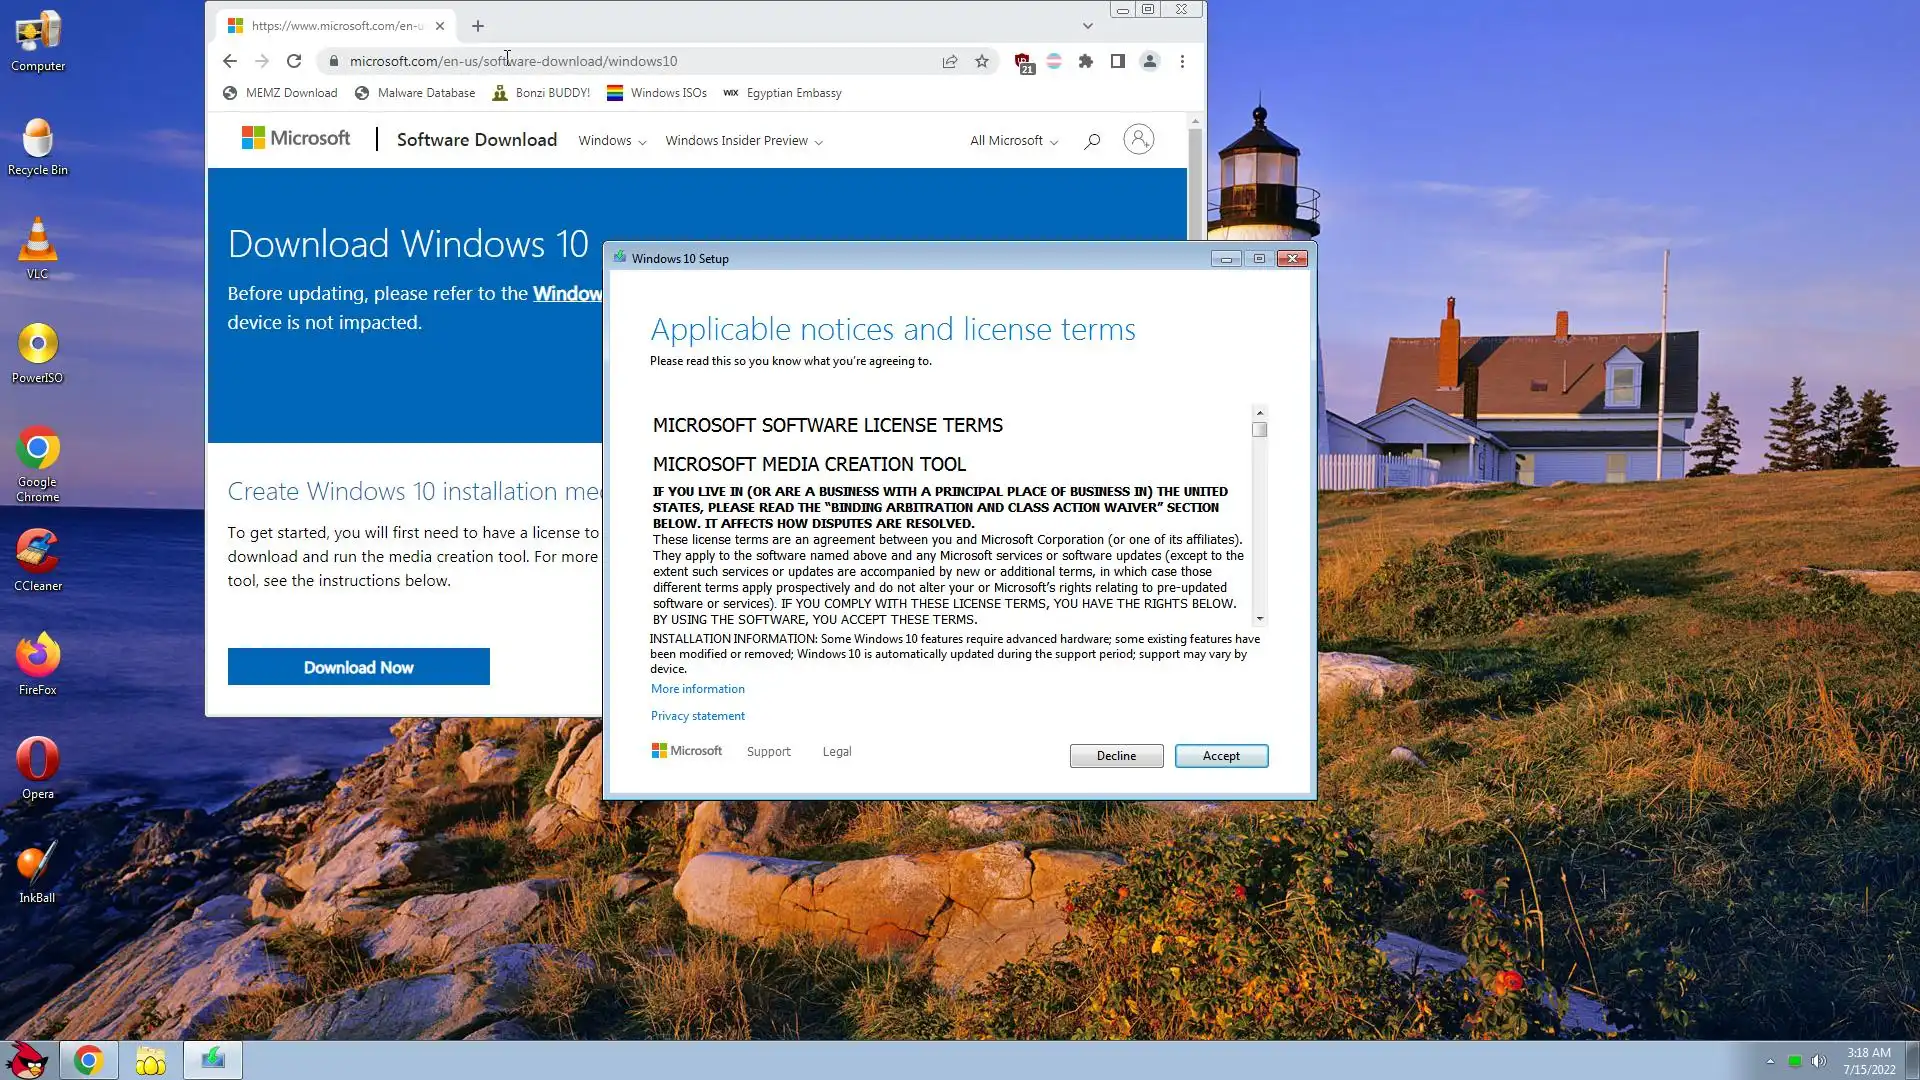Click the Chrome reload page icon
Image resolution: width=1920 pixels, height=1080 pixels.
coord(294,61)
